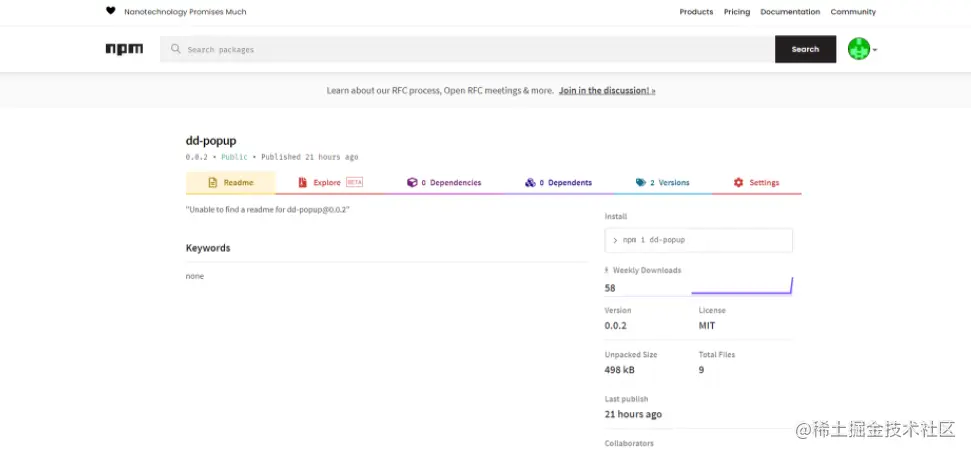Image resolution: width=971 pixels, height=455 pixels.
Task: Open the 2 Versions tab
Action: point(662,183)
